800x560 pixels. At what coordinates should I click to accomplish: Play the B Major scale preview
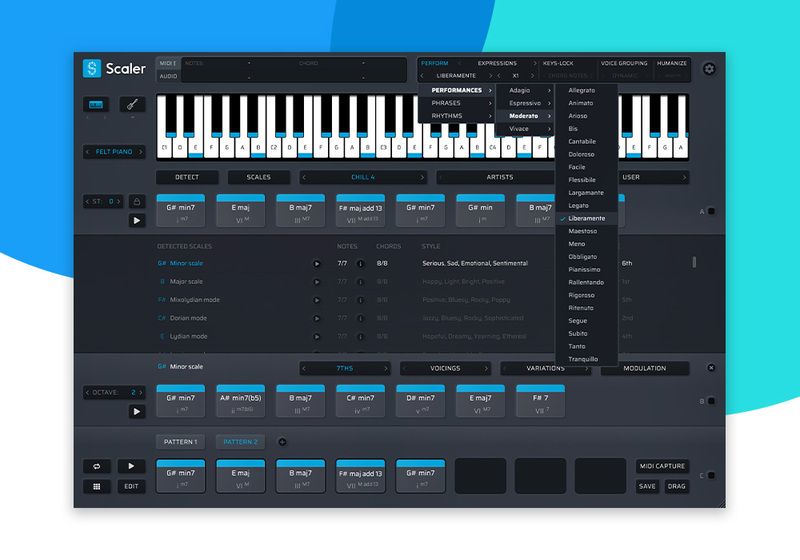pyautogui.click(x=316, y=282)
